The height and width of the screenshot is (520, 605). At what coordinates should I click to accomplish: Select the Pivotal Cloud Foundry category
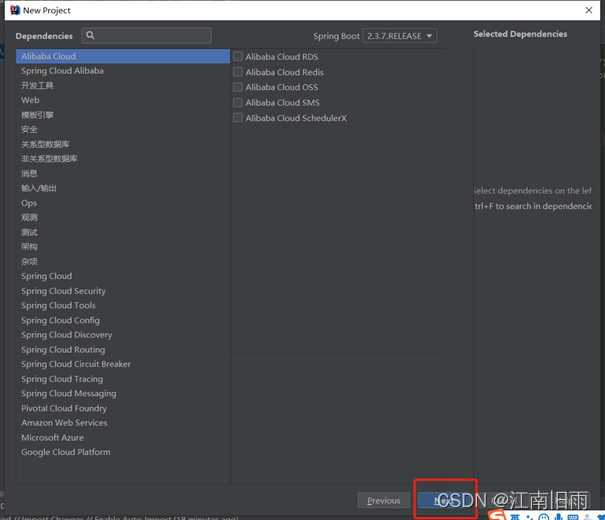pyautogui.click(x=123, y=408)
